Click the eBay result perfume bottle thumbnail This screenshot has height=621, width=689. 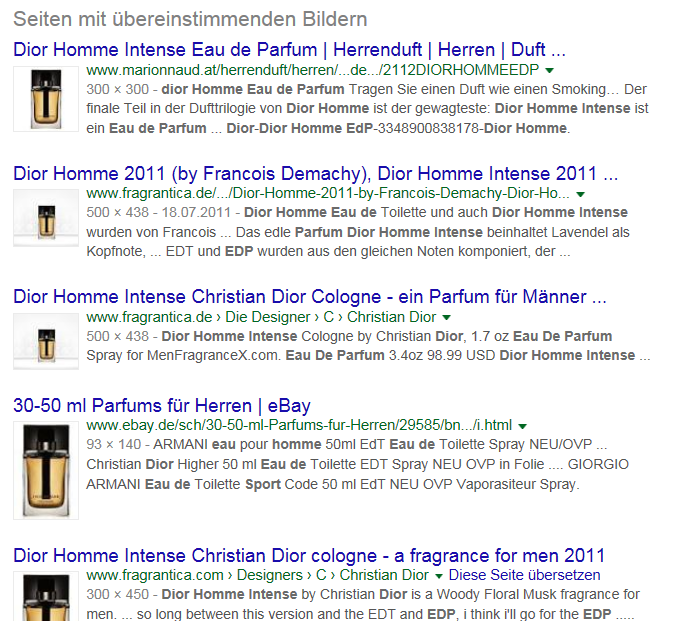46,470
